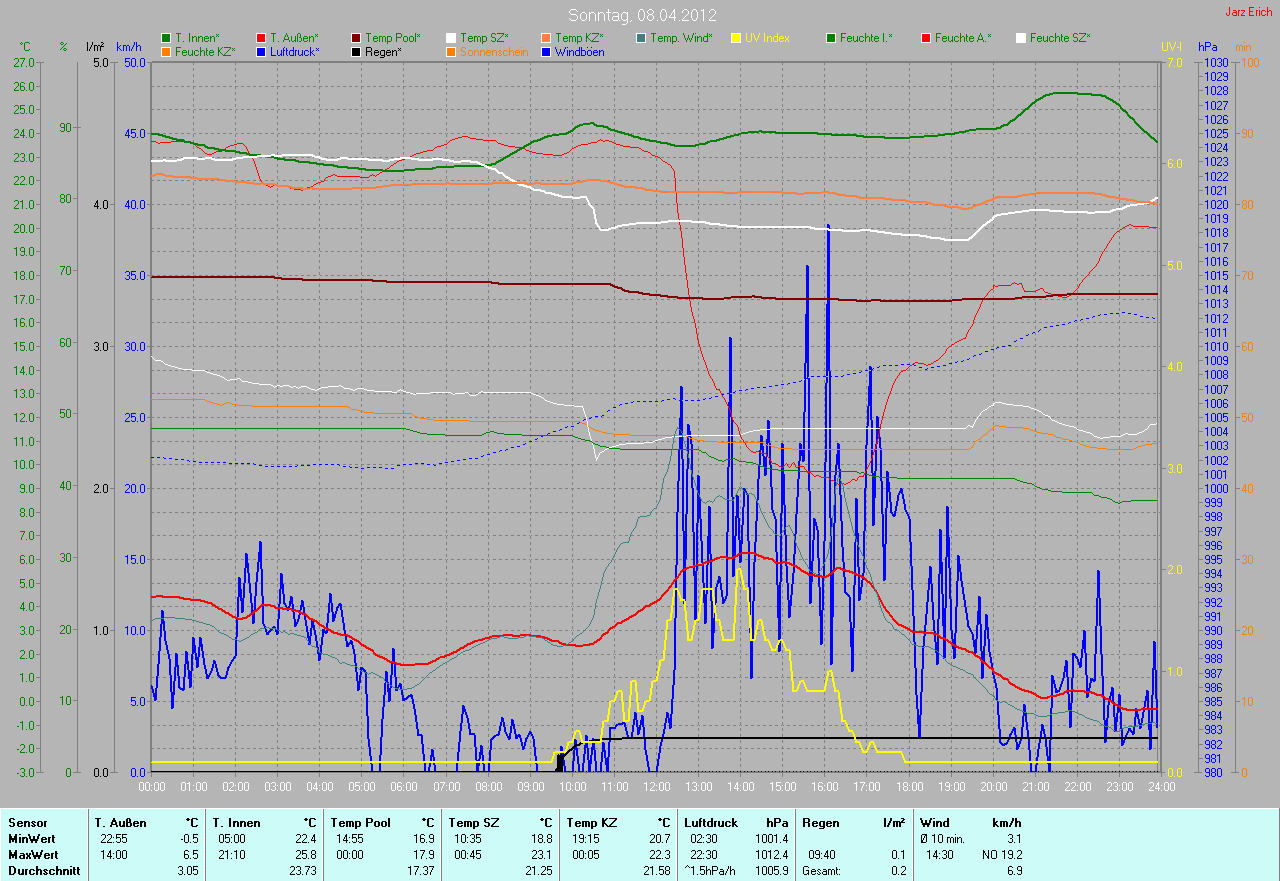This screenshot has height=881, width=1280.
Task: Select the yellow UV Index legend square
Action: pyautogui.click(x=736, y=38)
